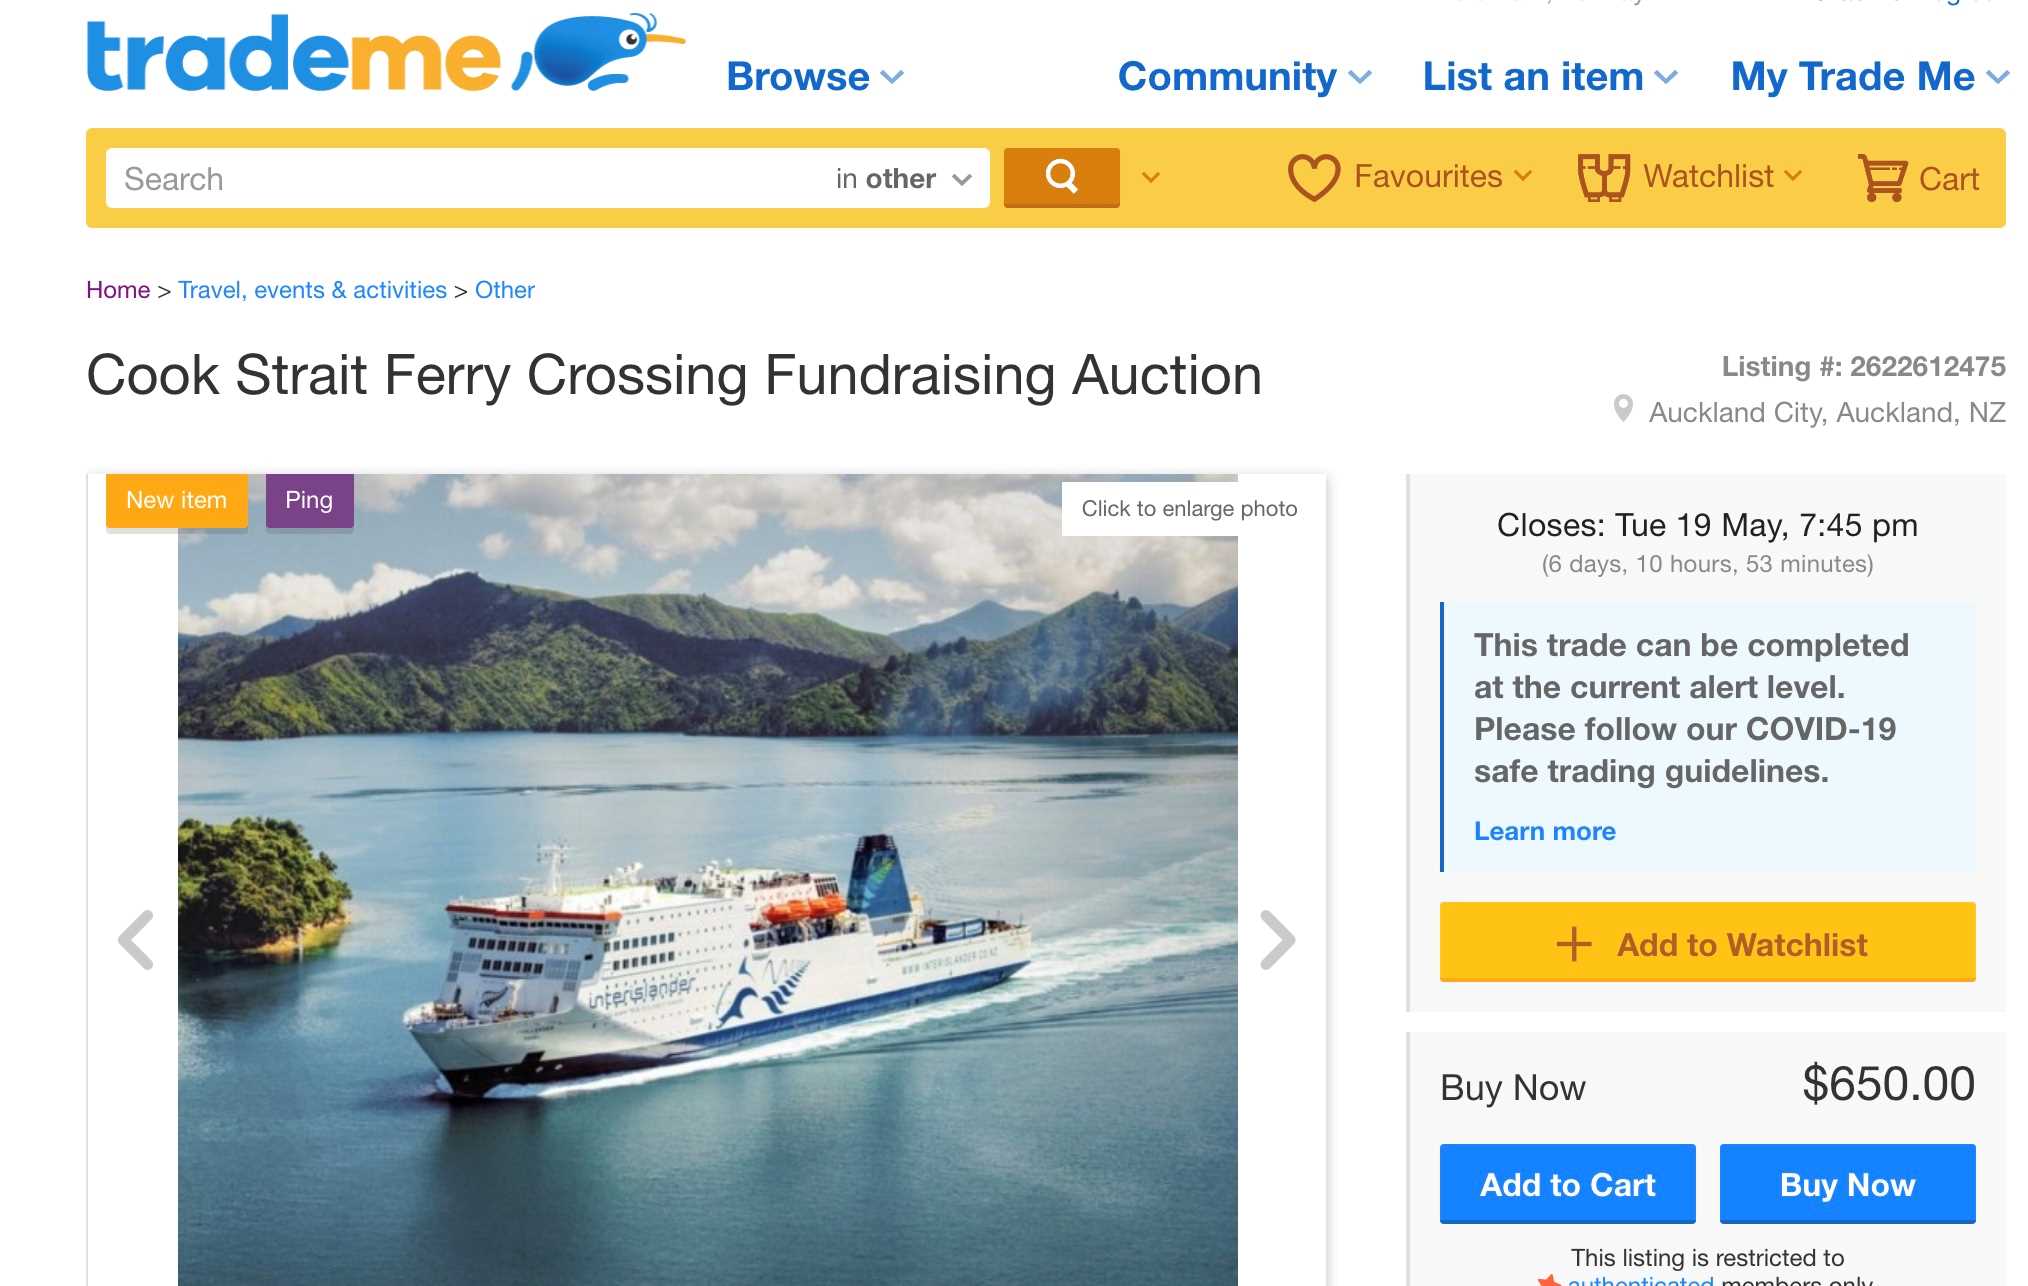This screenshot has height=1286, width=2028.
Task: Click the location pin beside Auckland City
Action: tap(1623, 409)
